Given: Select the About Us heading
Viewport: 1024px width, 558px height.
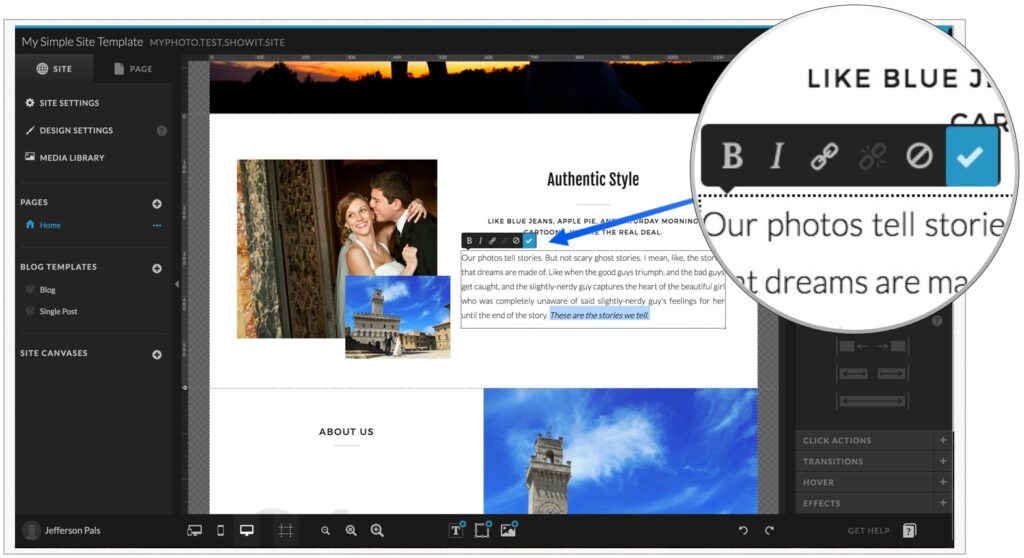Looking at the screenshot, I should (x=346, y=431).
